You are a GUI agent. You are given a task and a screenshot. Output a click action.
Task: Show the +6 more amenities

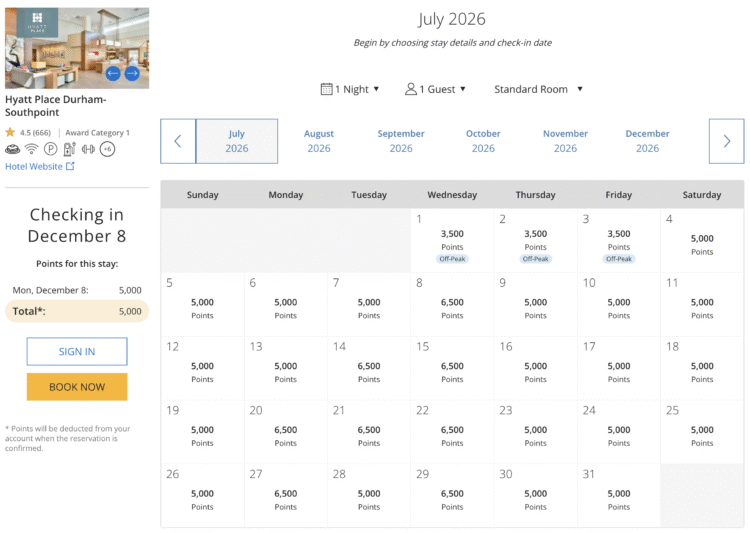tap(108, 149)
